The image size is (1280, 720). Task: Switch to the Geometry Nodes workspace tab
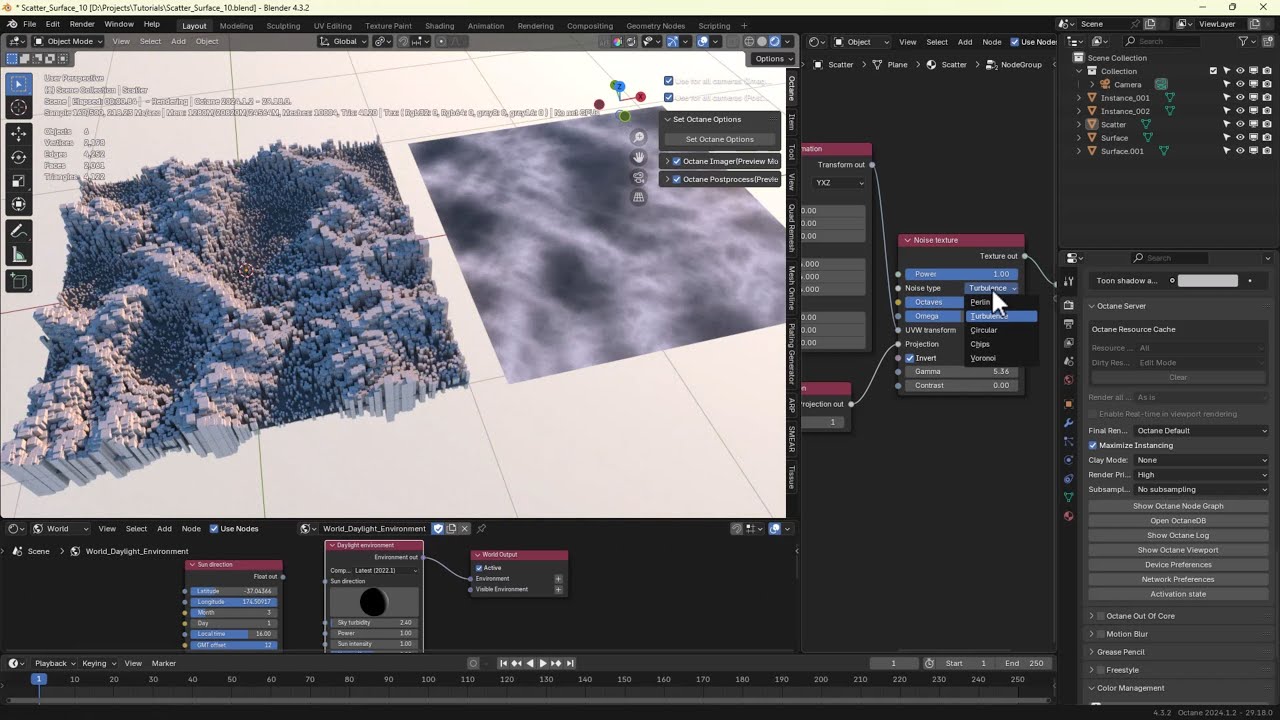click(655, 26)
